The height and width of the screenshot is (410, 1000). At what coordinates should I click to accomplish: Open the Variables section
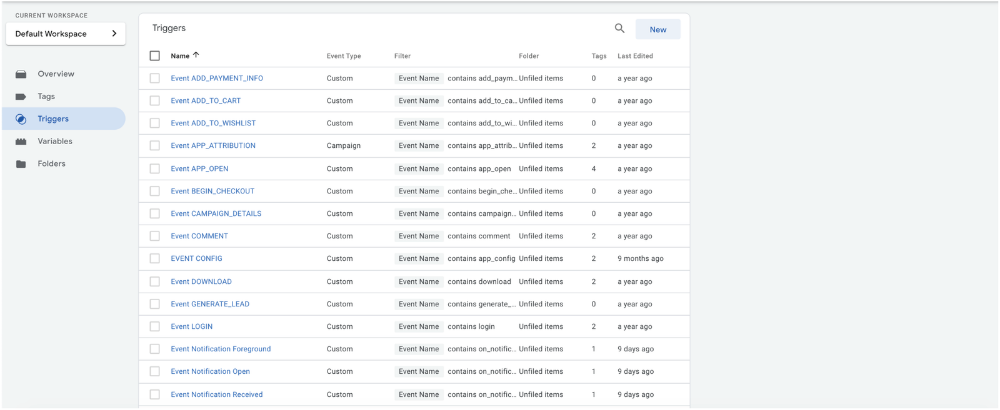(55, 142)
